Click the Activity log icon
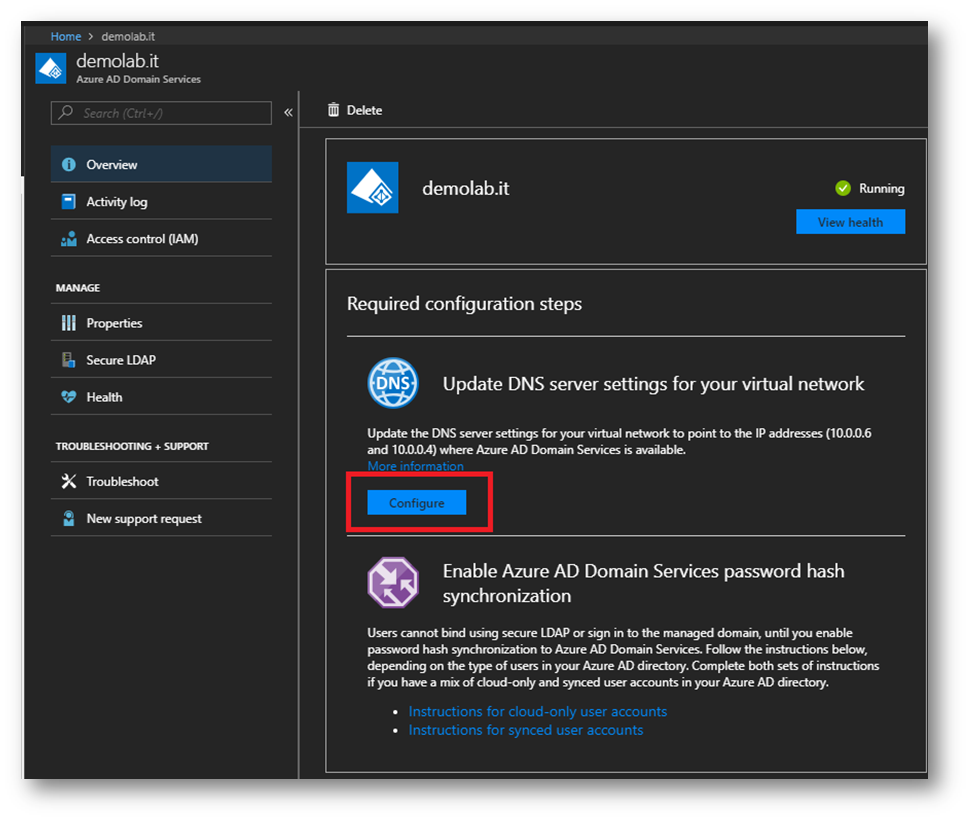 (x=69, y=202)
